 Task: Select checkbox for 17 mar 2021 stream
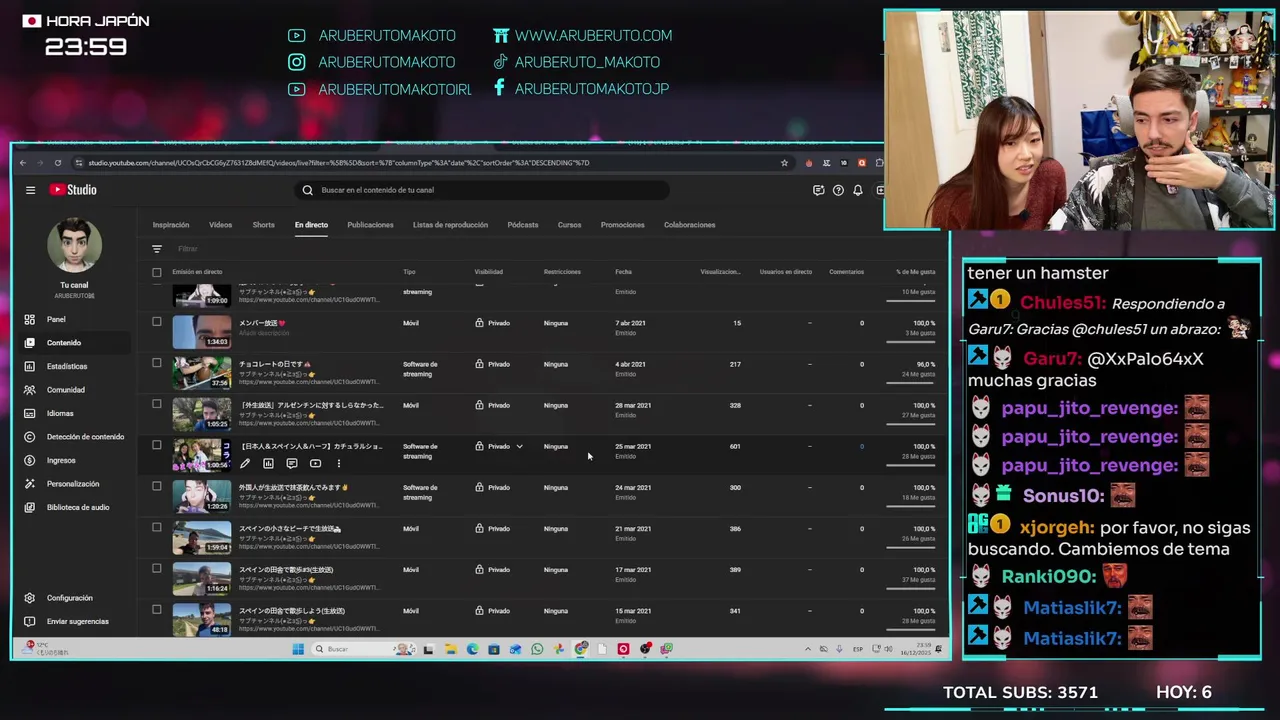tap(156, 568)
